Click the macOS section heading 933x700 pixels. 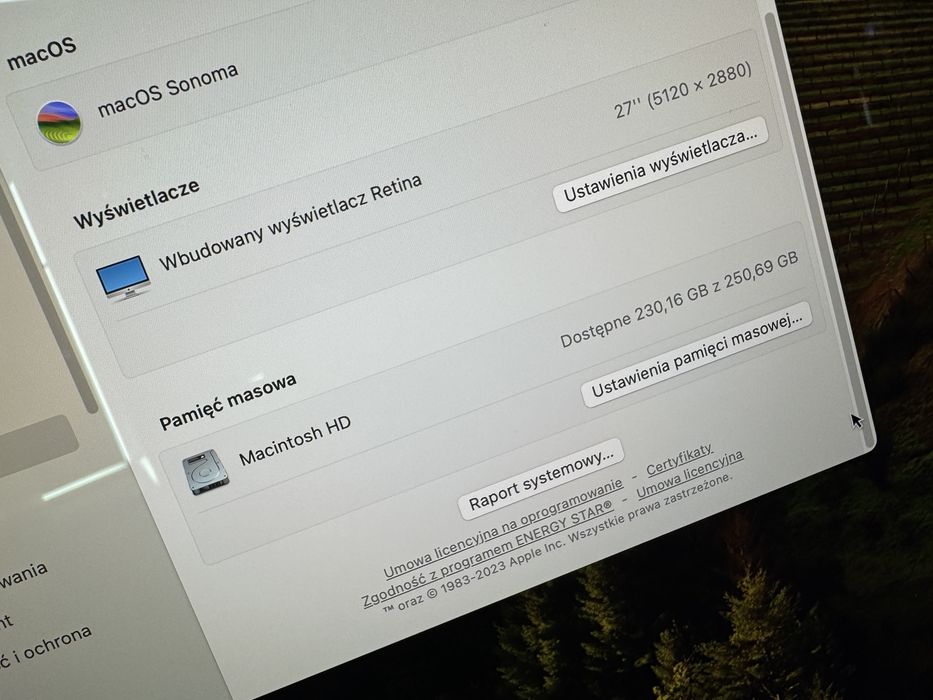click(41, 52)
